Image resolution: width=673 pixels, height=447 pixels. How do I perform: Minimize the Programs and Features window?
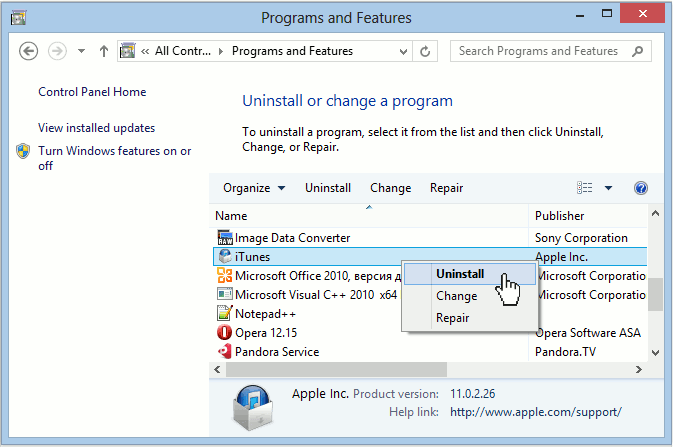pyautogui.click(x=580, y=15)
